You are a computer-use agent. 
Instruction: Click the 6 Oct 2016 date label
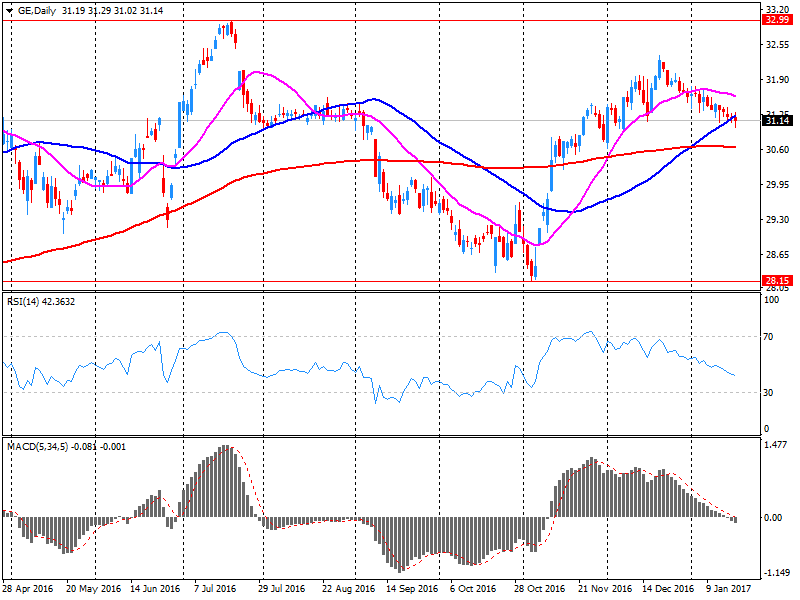pos(473,588)
